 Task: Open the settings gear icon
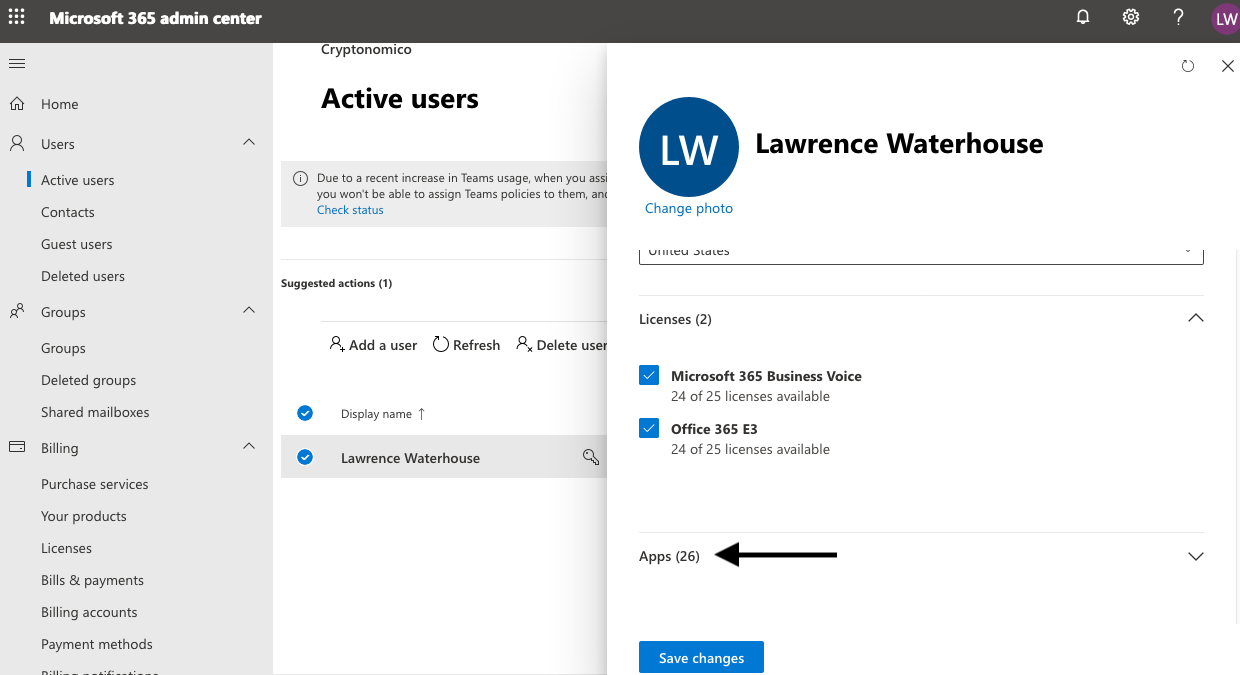click(x=1131, y=17)
